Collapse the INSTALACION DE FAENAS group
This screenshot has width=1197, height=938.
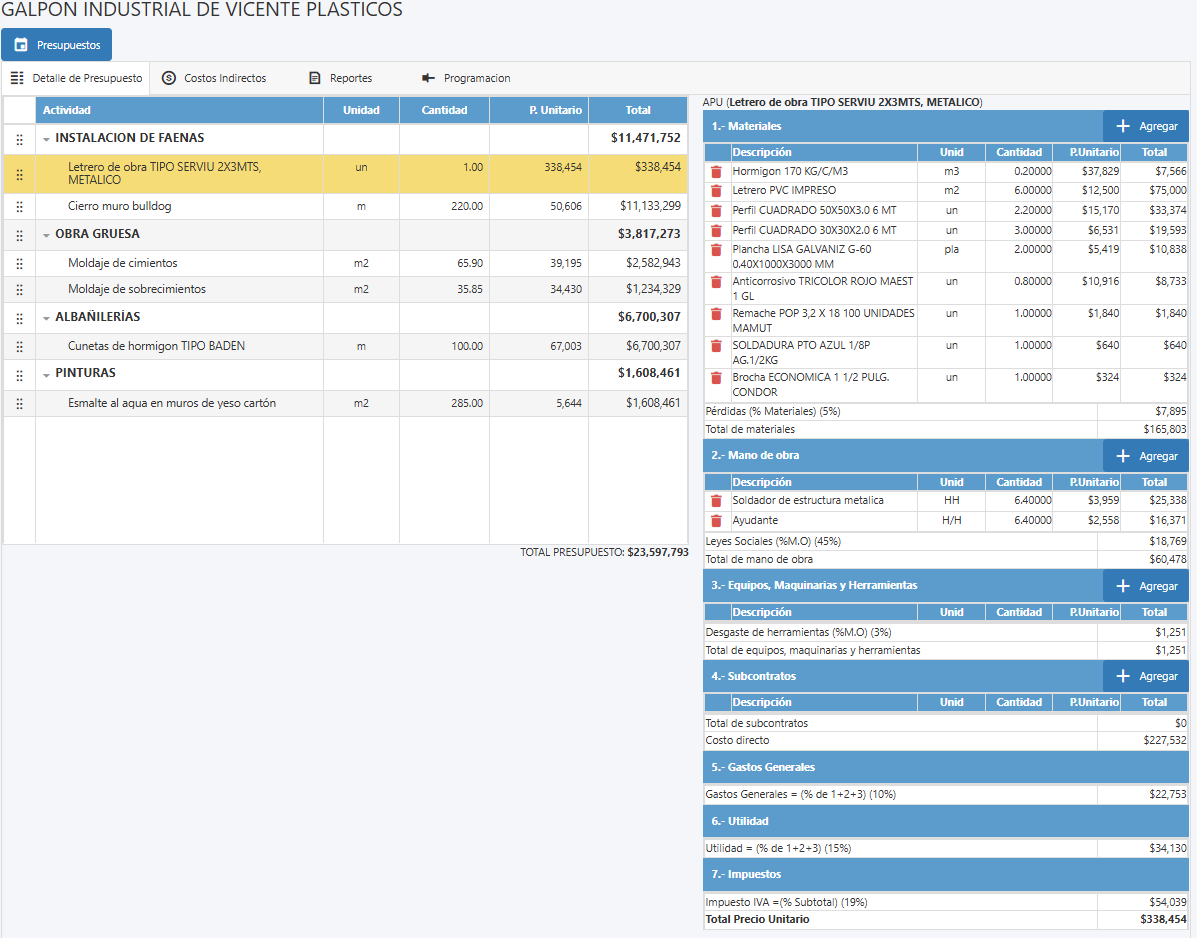[x=46, y=139]
